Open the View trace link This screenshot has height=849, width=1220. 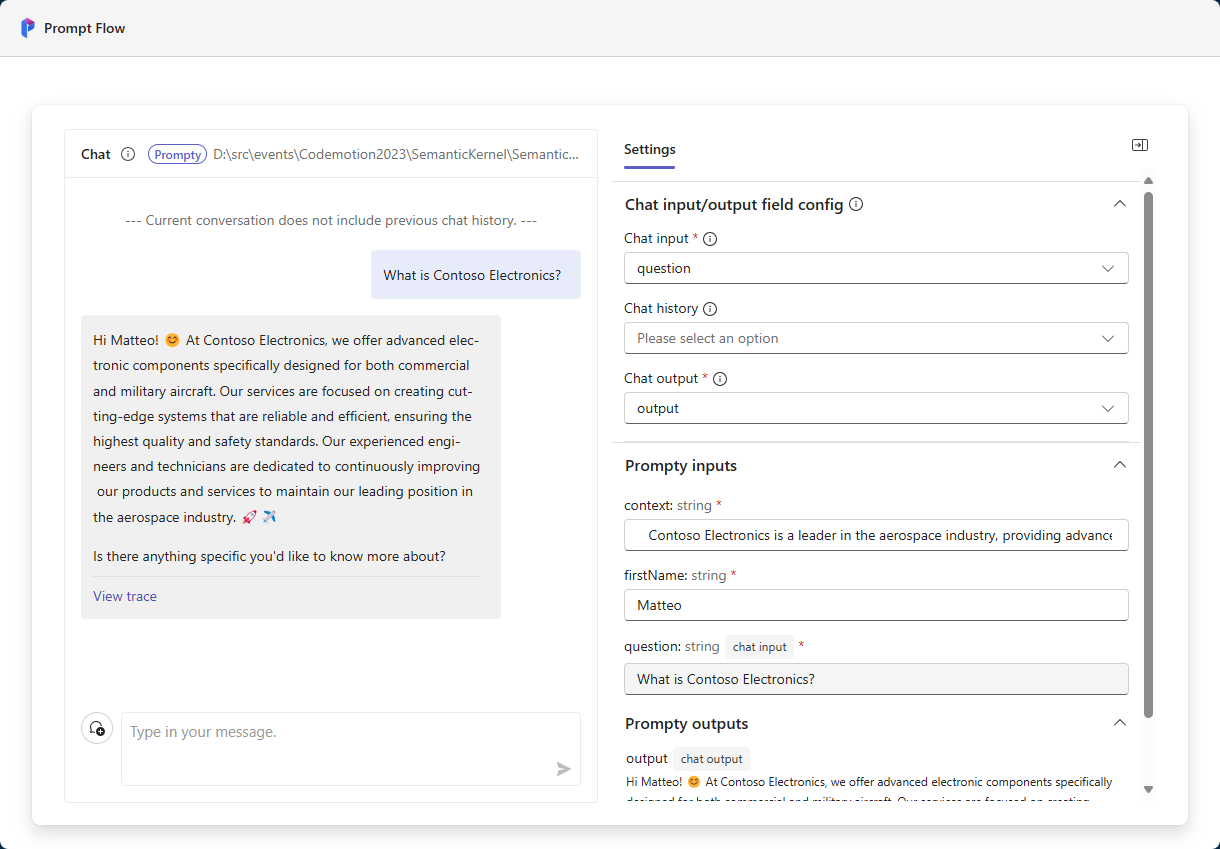[125, 596]
